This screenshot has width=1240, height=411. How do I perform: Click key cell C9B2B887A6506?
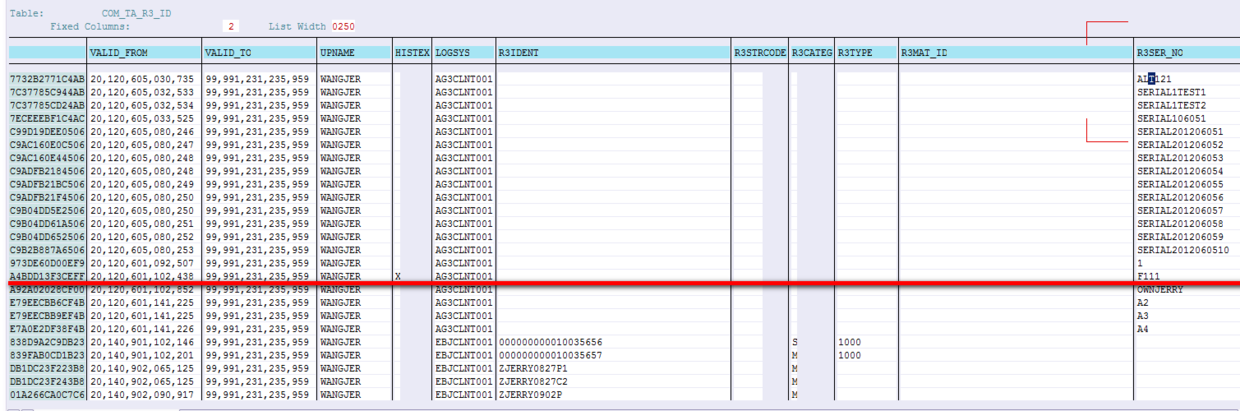(47, 250)
